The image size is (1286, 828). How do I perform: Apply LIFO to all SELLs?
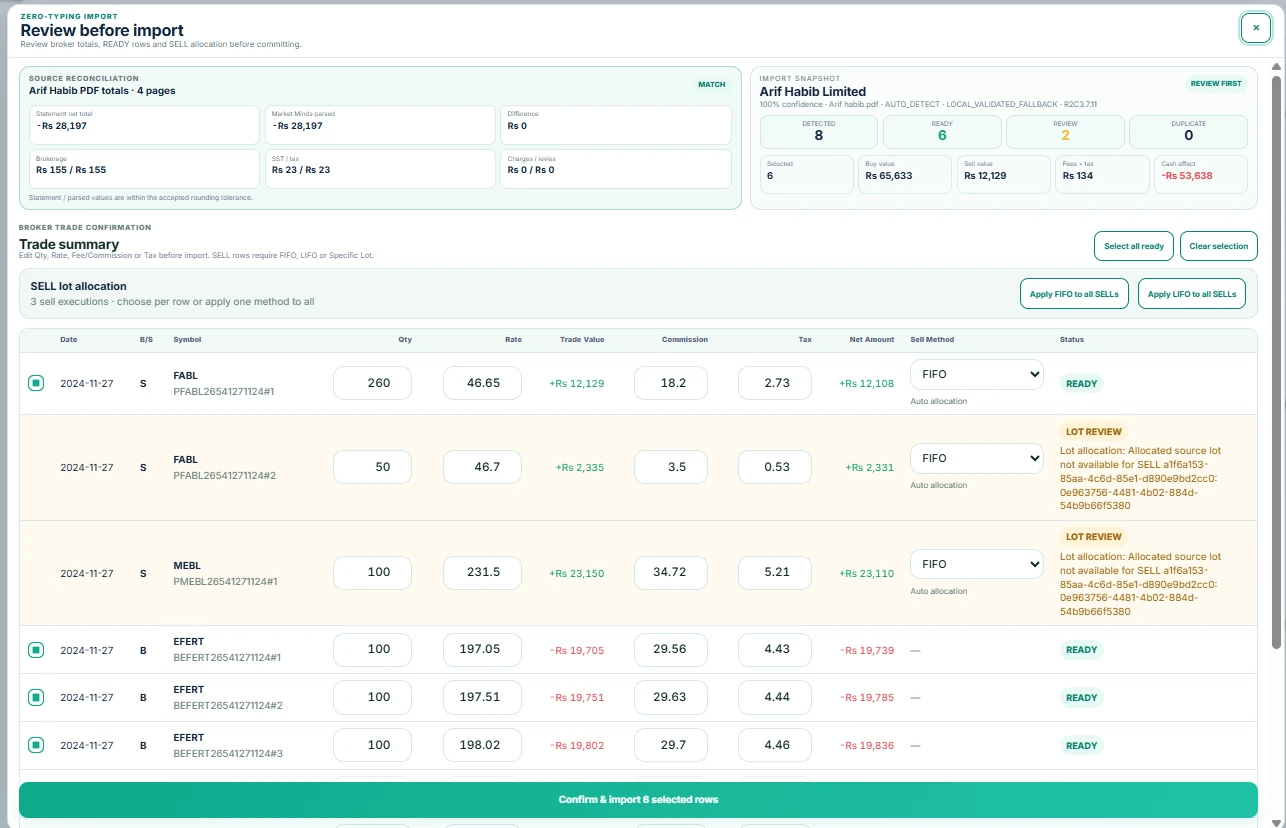[1191, 294]
